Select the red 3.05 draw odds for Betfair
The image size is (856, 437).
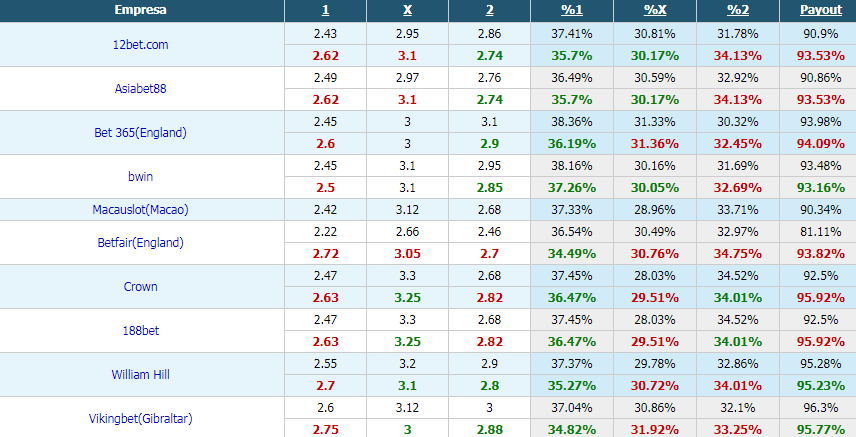tap(407, 254)
